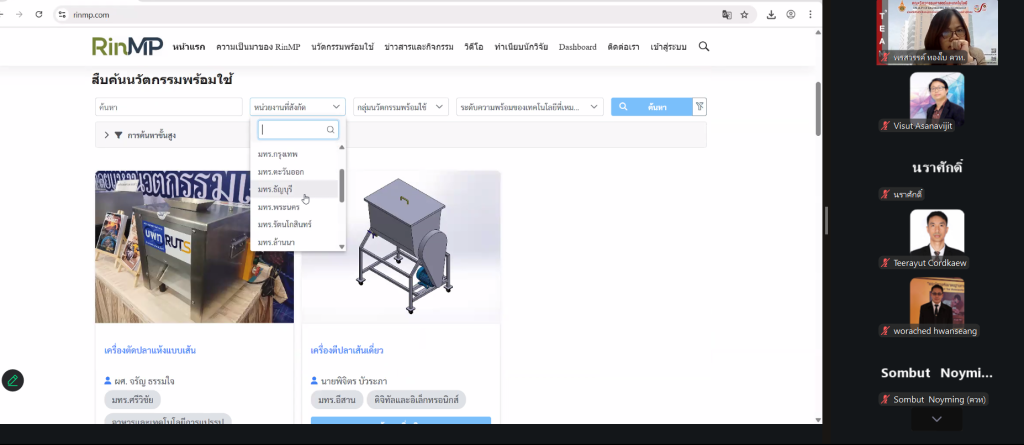Click the RinMP logo
Viewport: 1024px width, 445px height.
pyautogui.click(x=125, y=47)
